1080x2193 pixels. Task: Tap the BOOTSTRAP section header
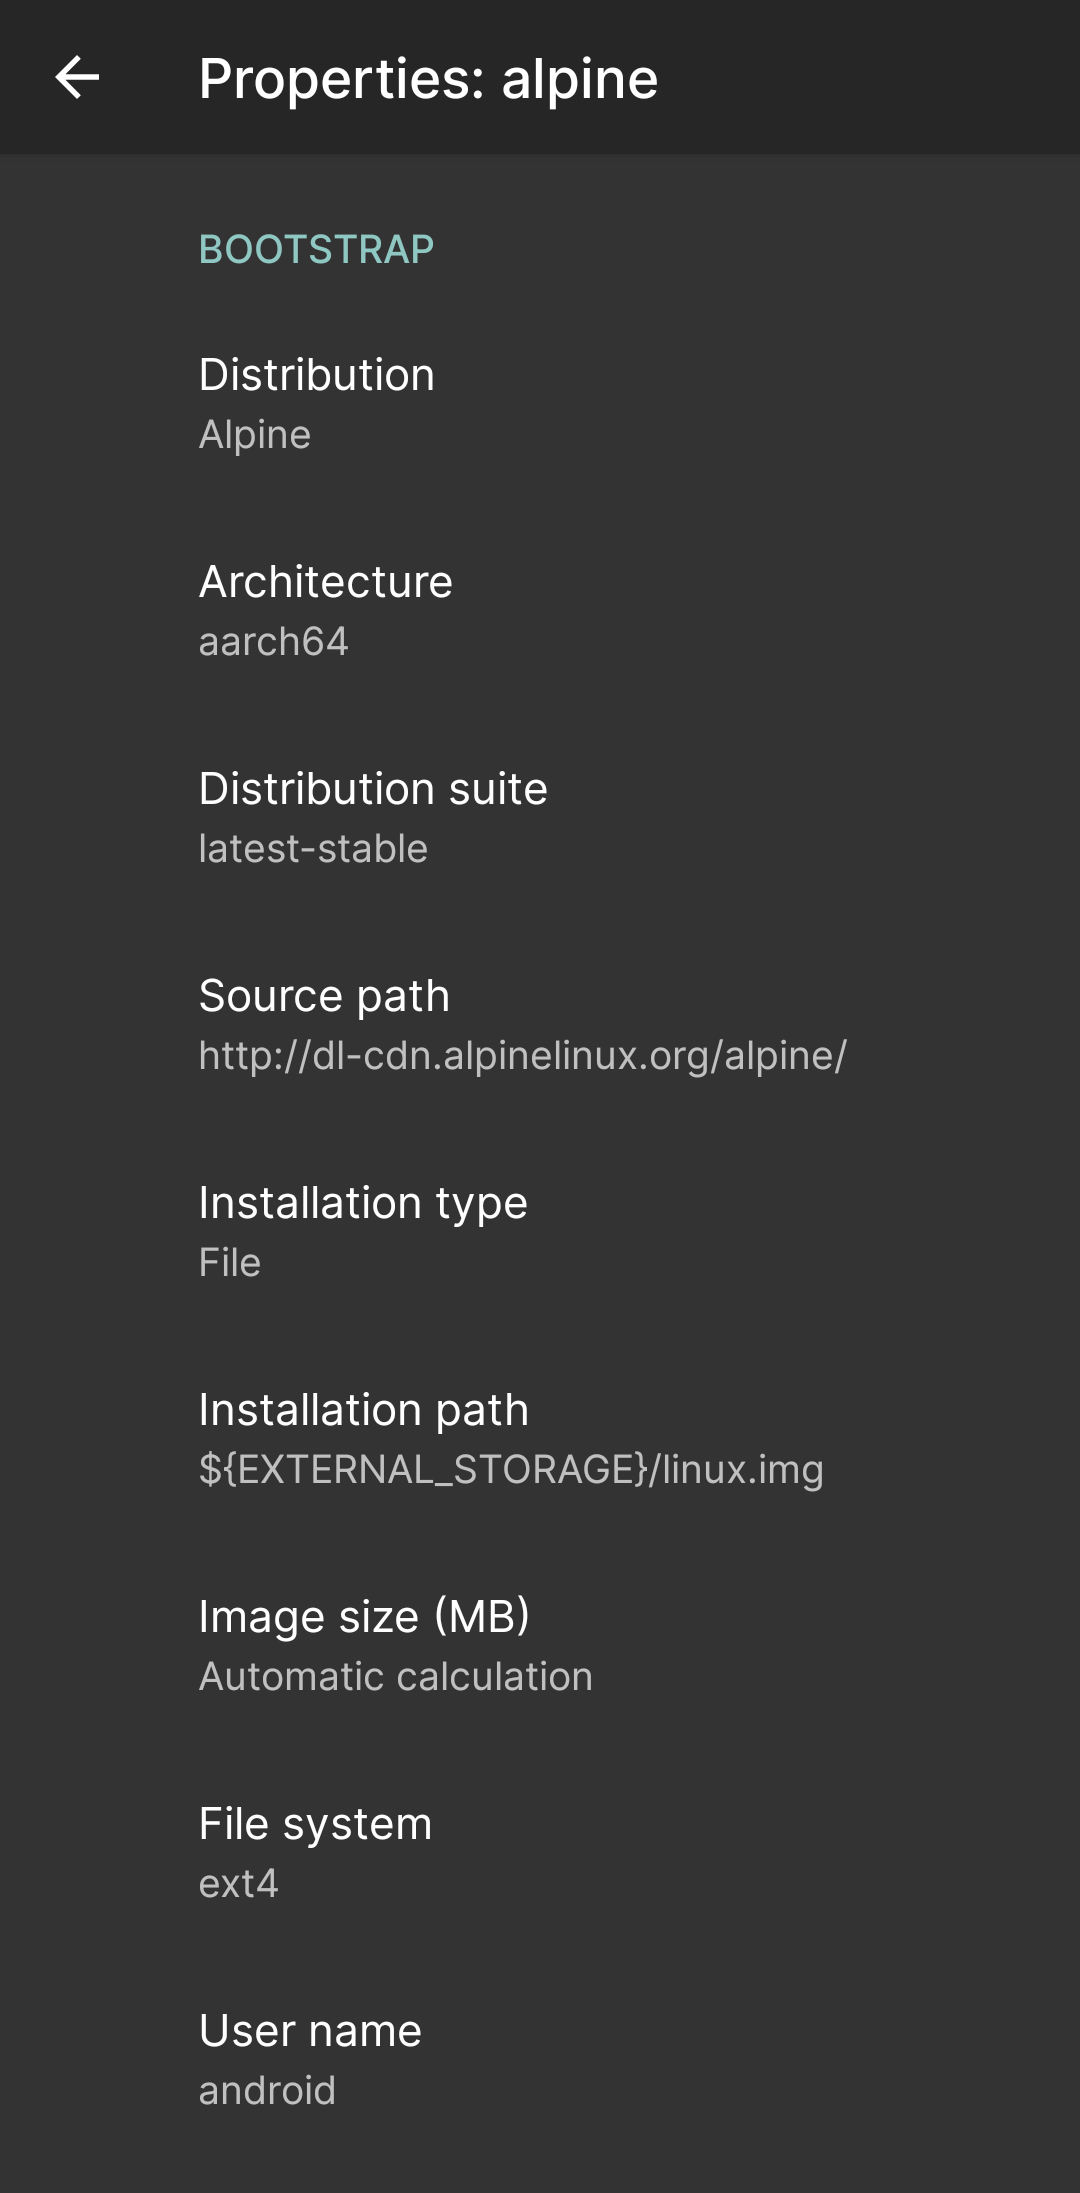(317, 250)
